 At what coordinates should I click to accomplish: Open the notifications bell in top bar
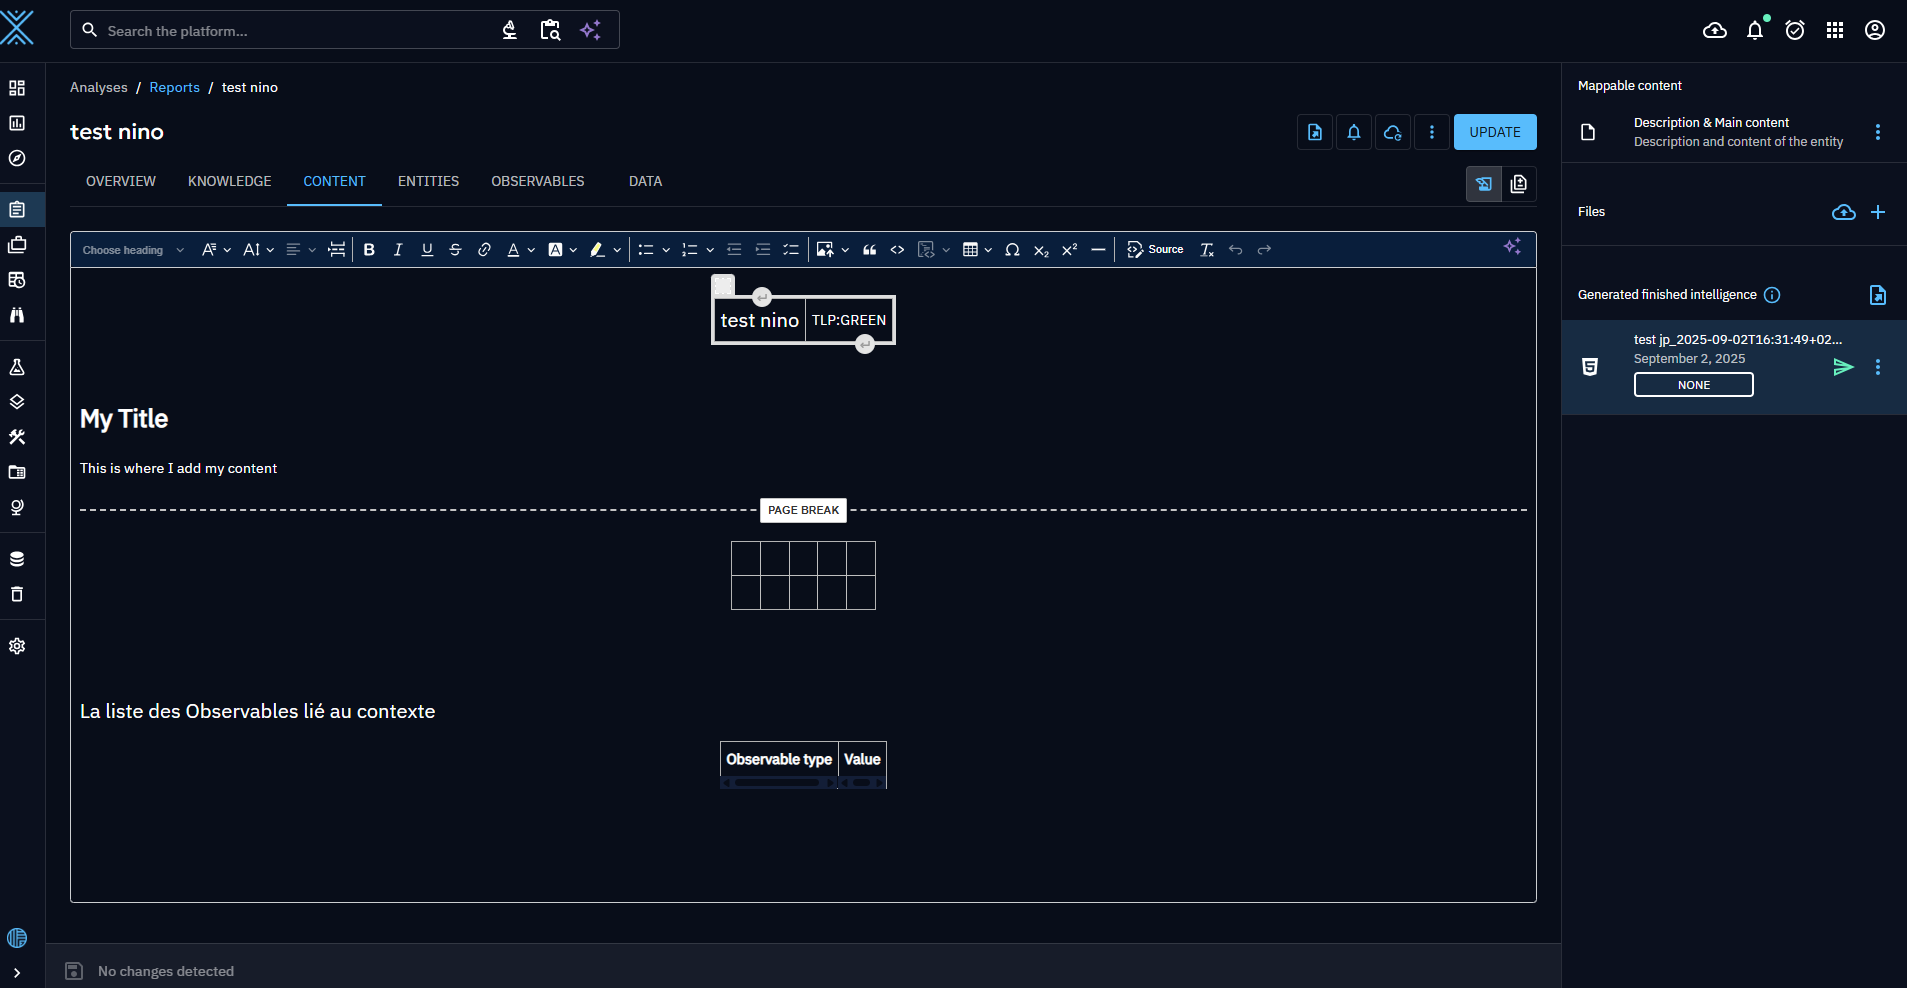(x=1755, y=31)
